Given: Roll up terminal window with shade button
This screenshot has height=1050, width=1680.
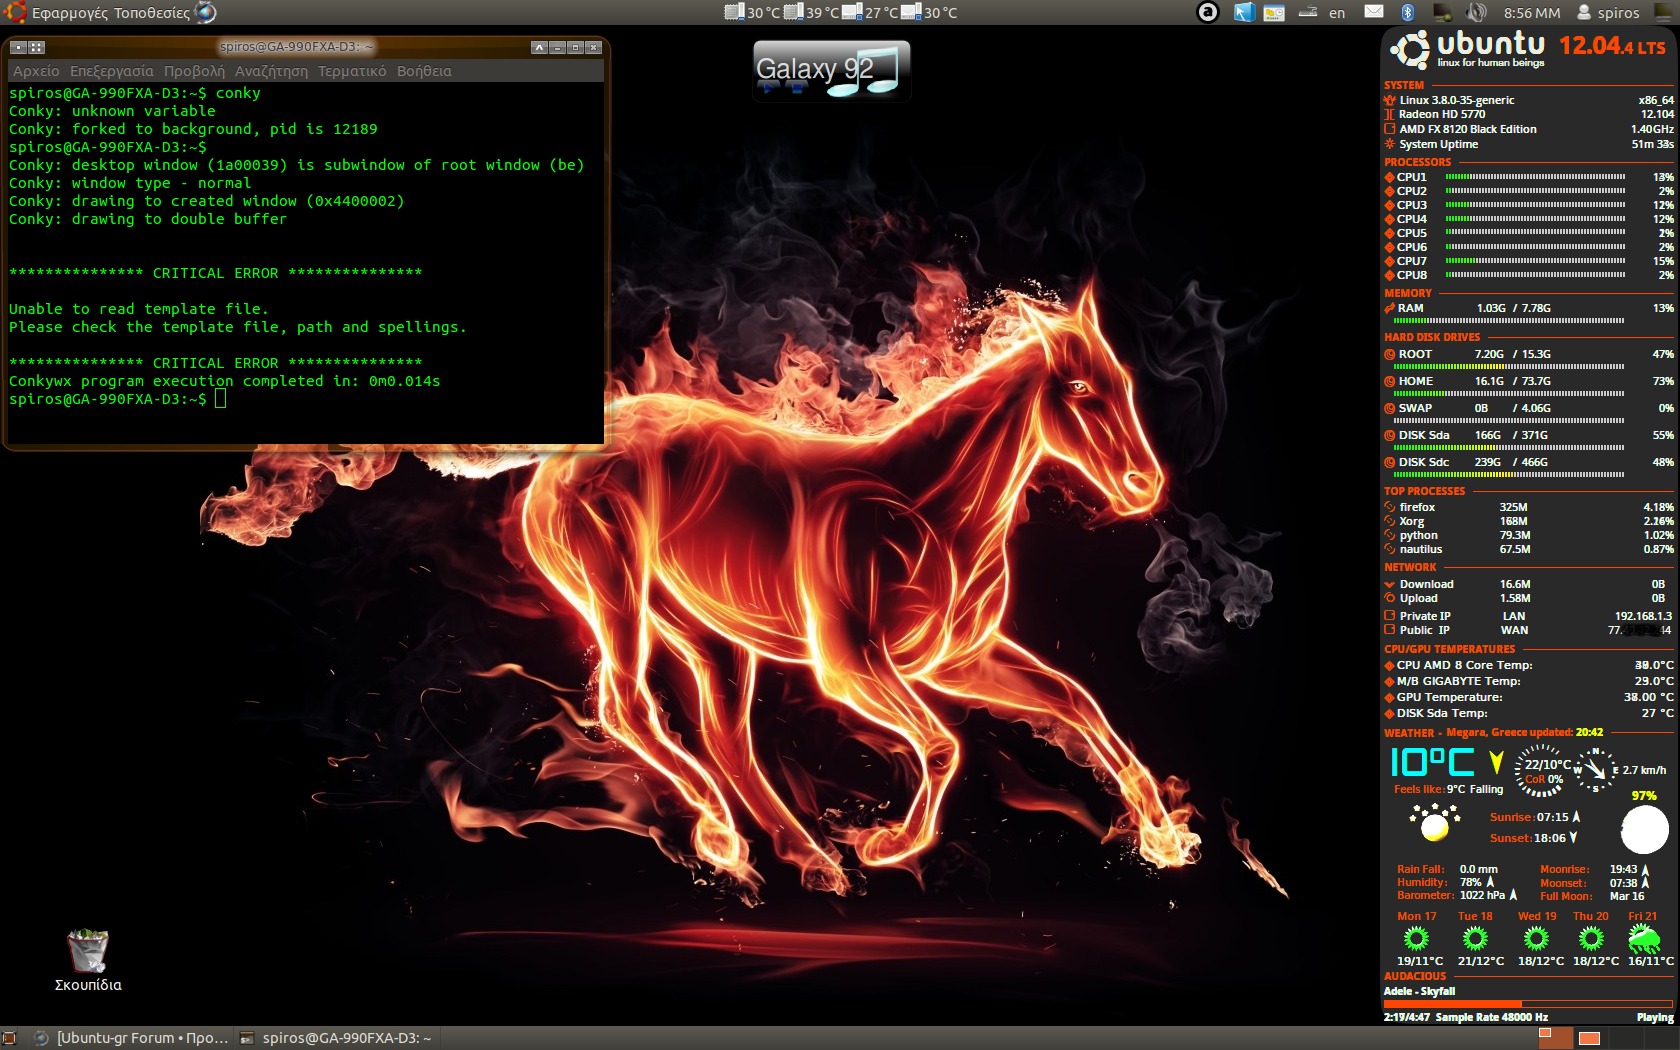Looking at the screenshot, I should [x=539, y=47].
